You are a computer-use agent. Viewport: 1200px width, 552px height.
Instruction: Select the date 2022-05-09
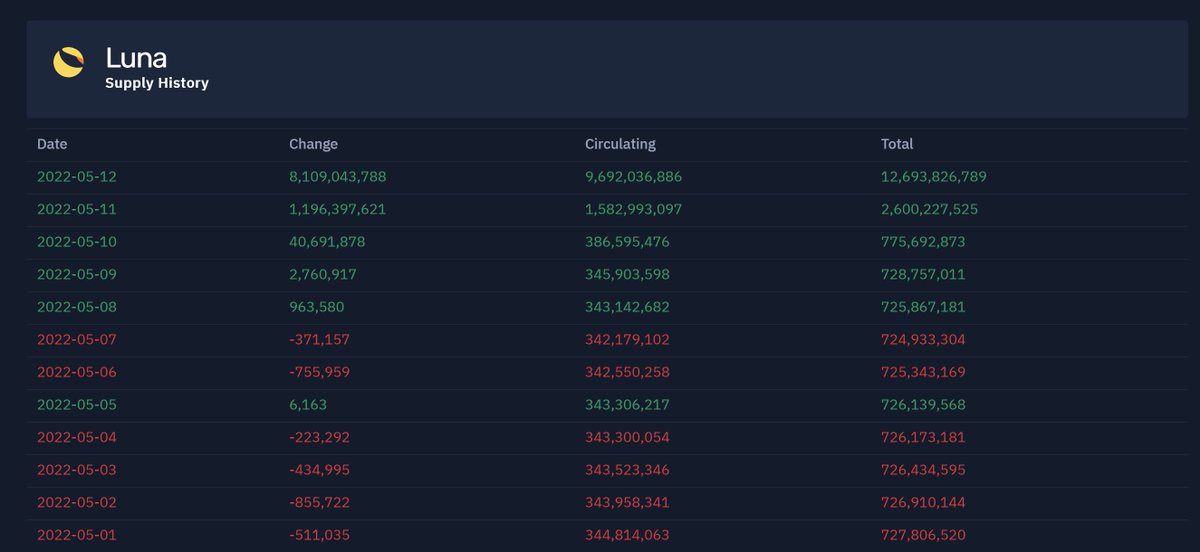77,274
